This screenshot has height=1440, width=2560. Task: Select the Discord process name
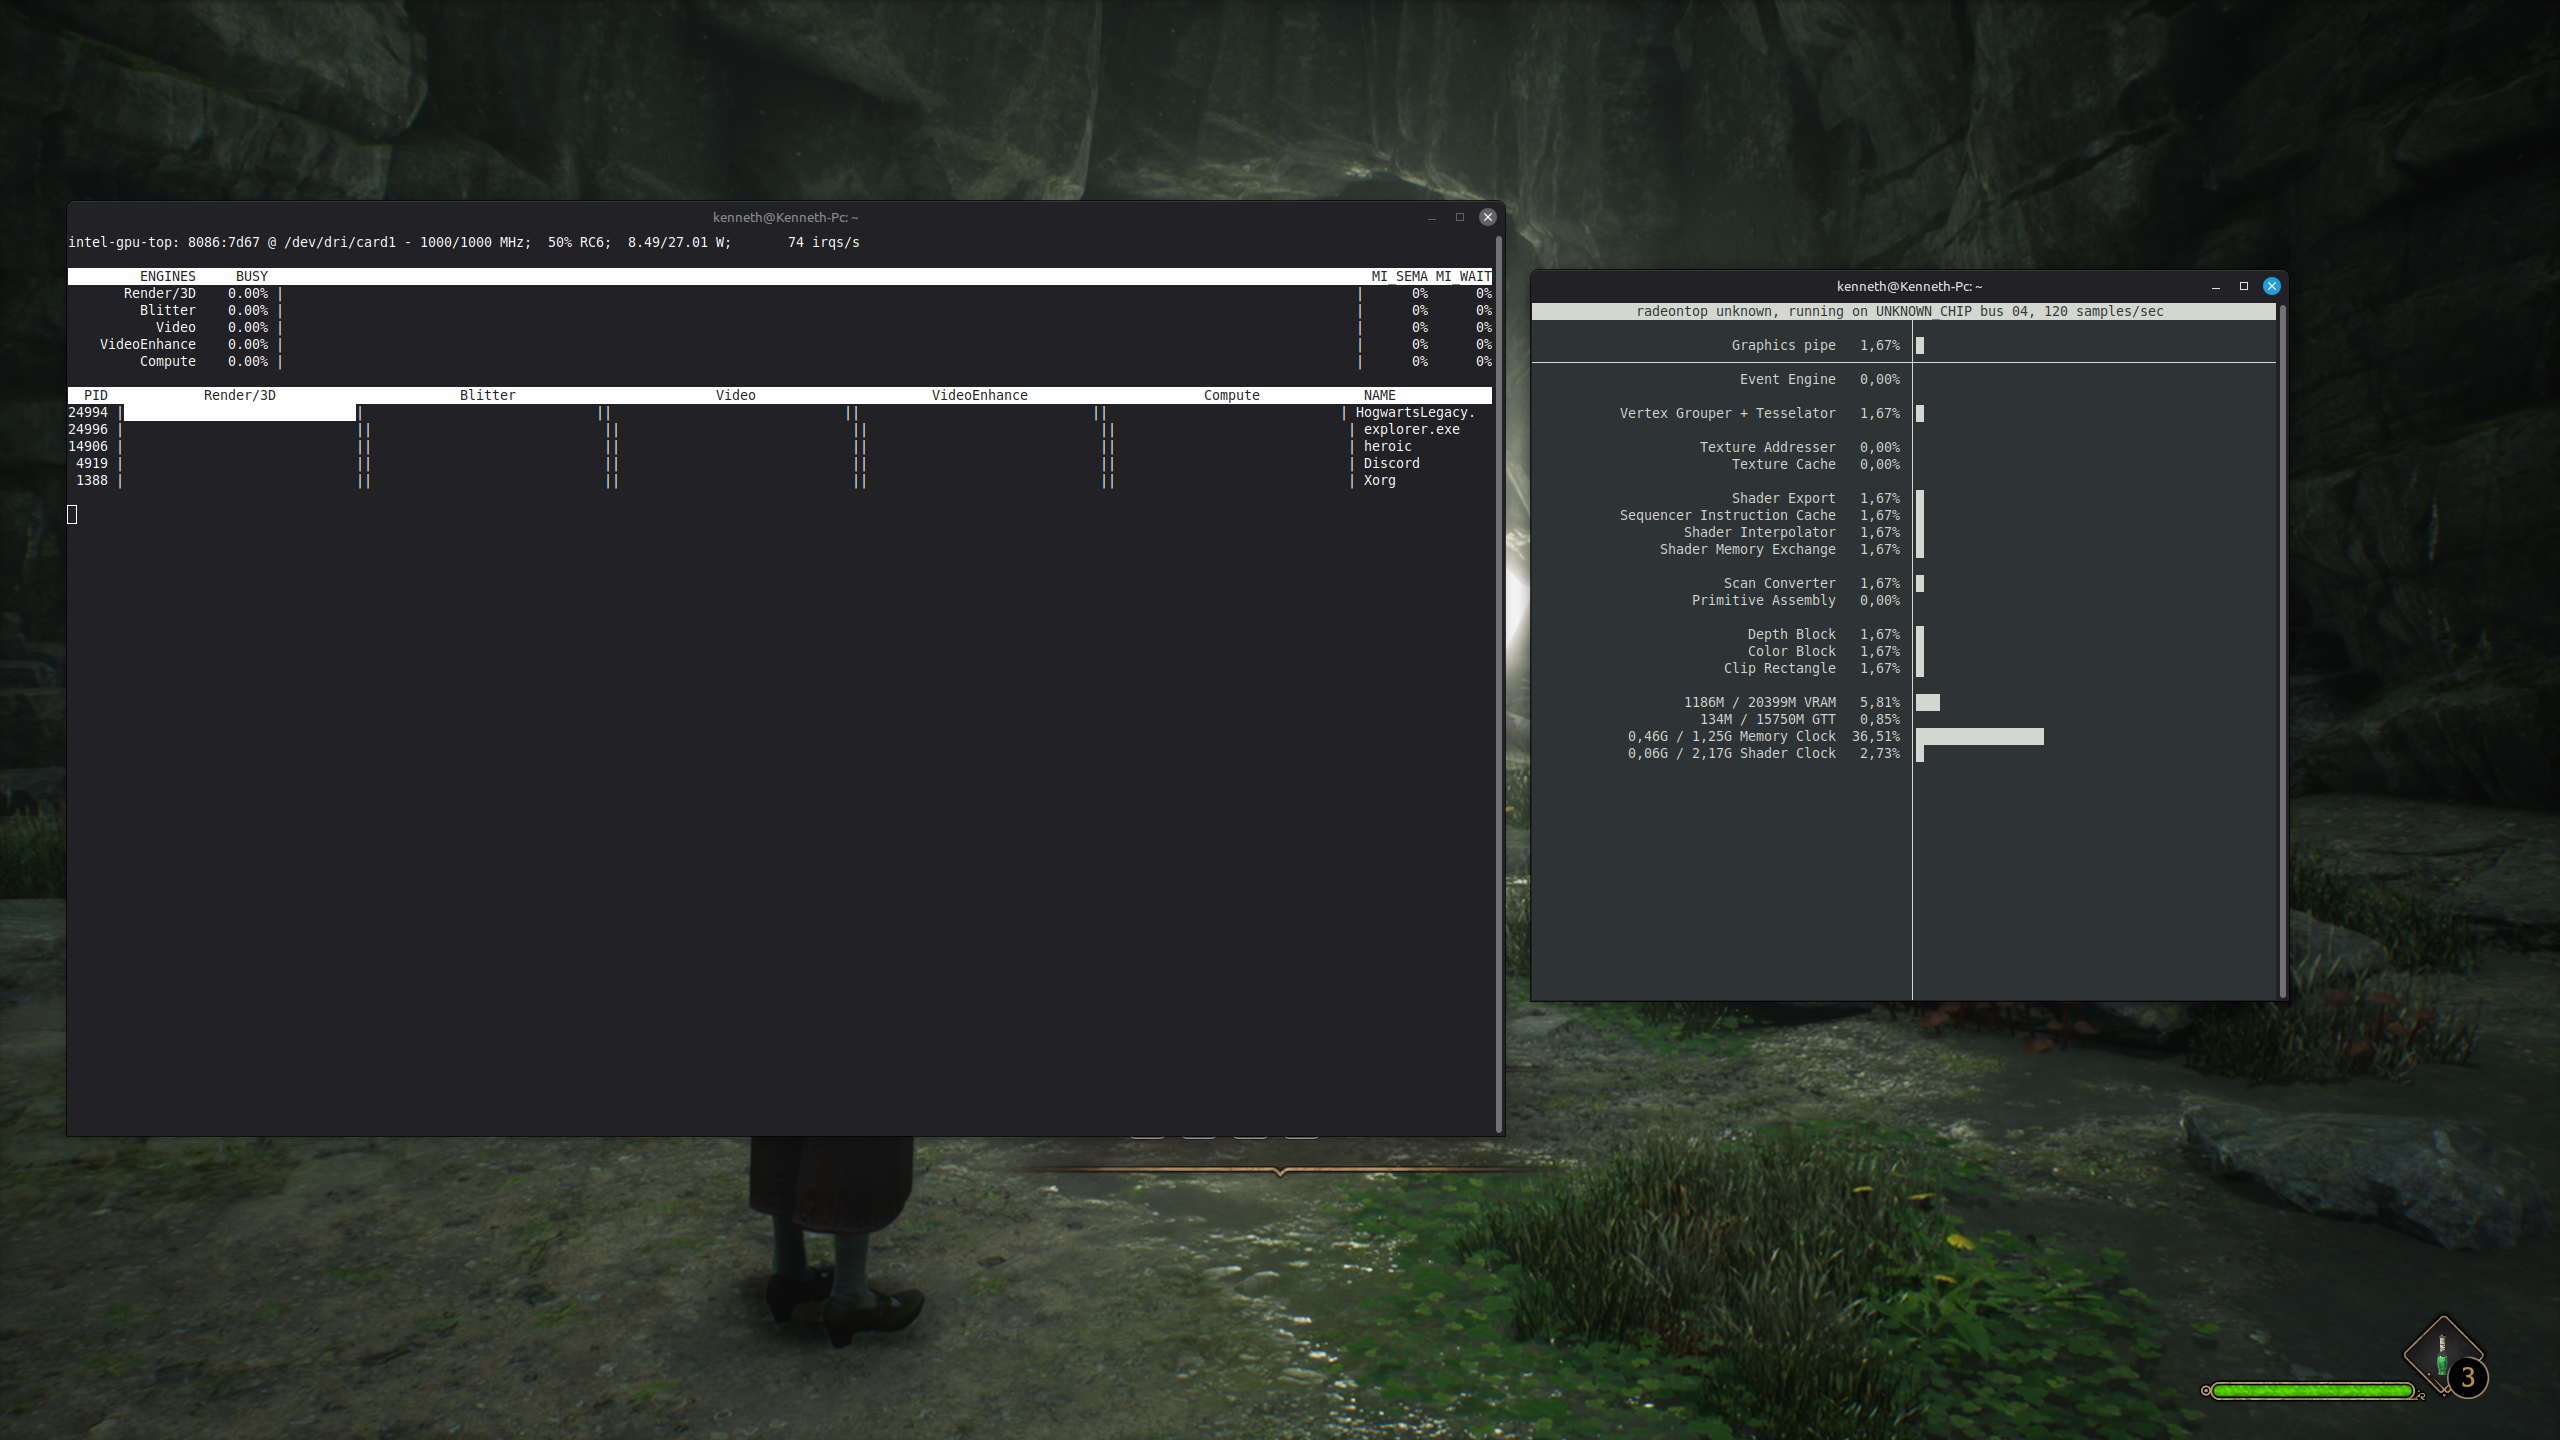(1391, 463)
